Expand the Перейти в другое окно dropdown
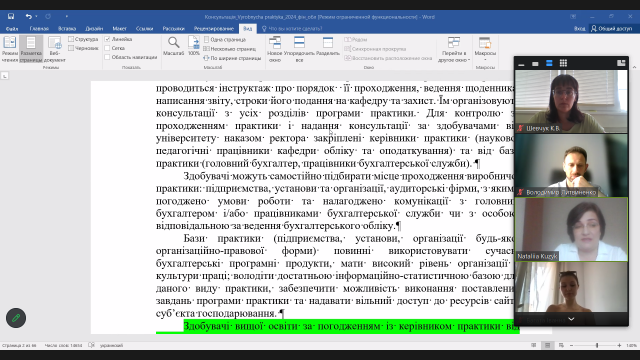 [x=454, y=49]
